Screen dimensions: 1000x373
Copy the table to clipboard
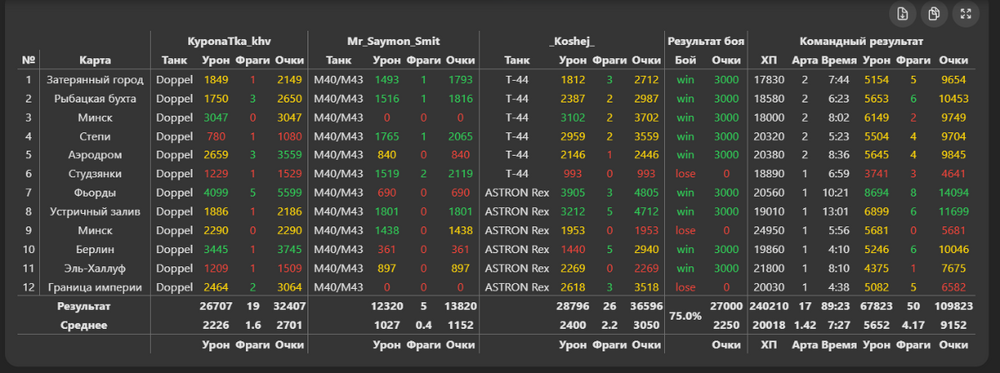(x=934, y=14)
